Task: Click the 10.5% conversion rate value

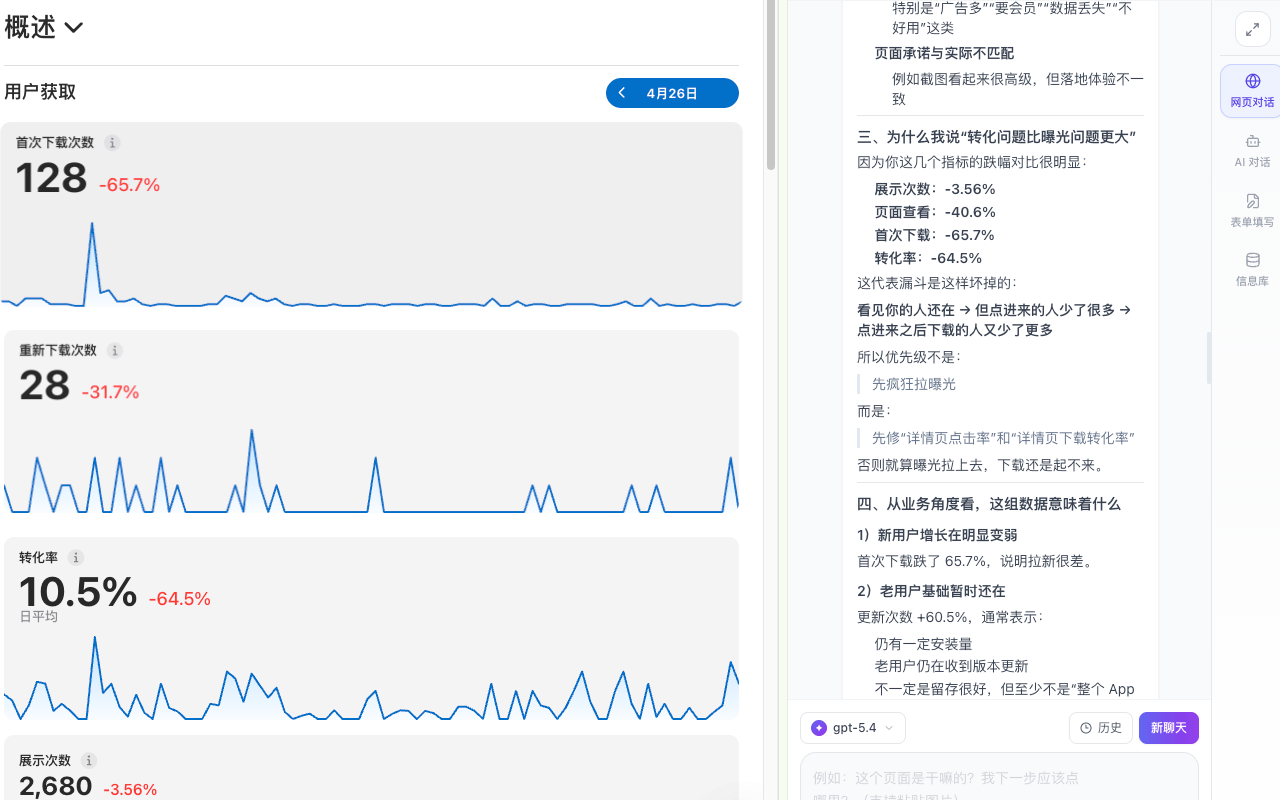Action: click(x=78, y=592)
